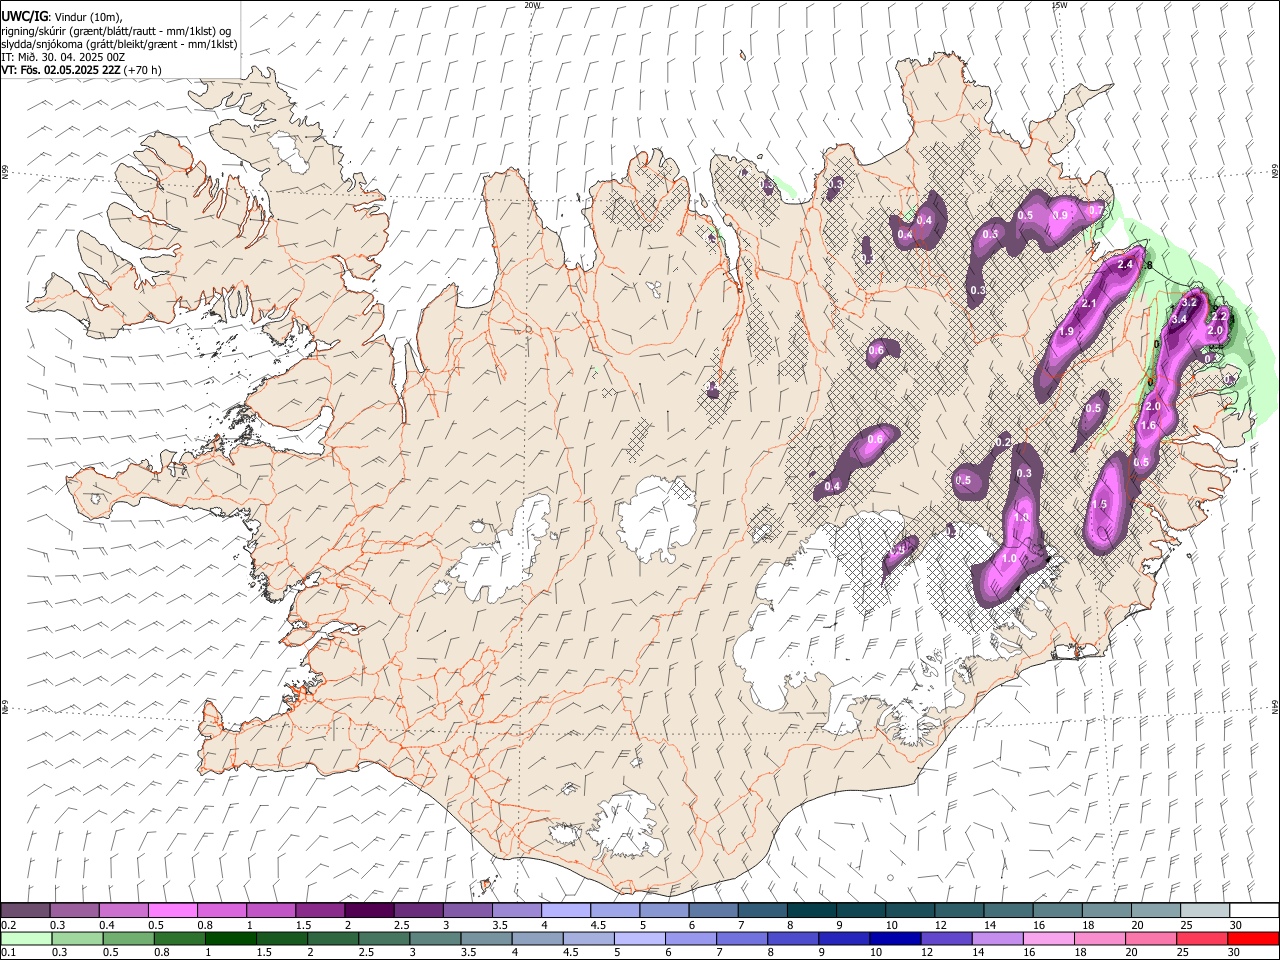Pick the upper scale swatch between 6 and 7
Viewport: 1280px width, 960px height.
click(x=712, y=911)
